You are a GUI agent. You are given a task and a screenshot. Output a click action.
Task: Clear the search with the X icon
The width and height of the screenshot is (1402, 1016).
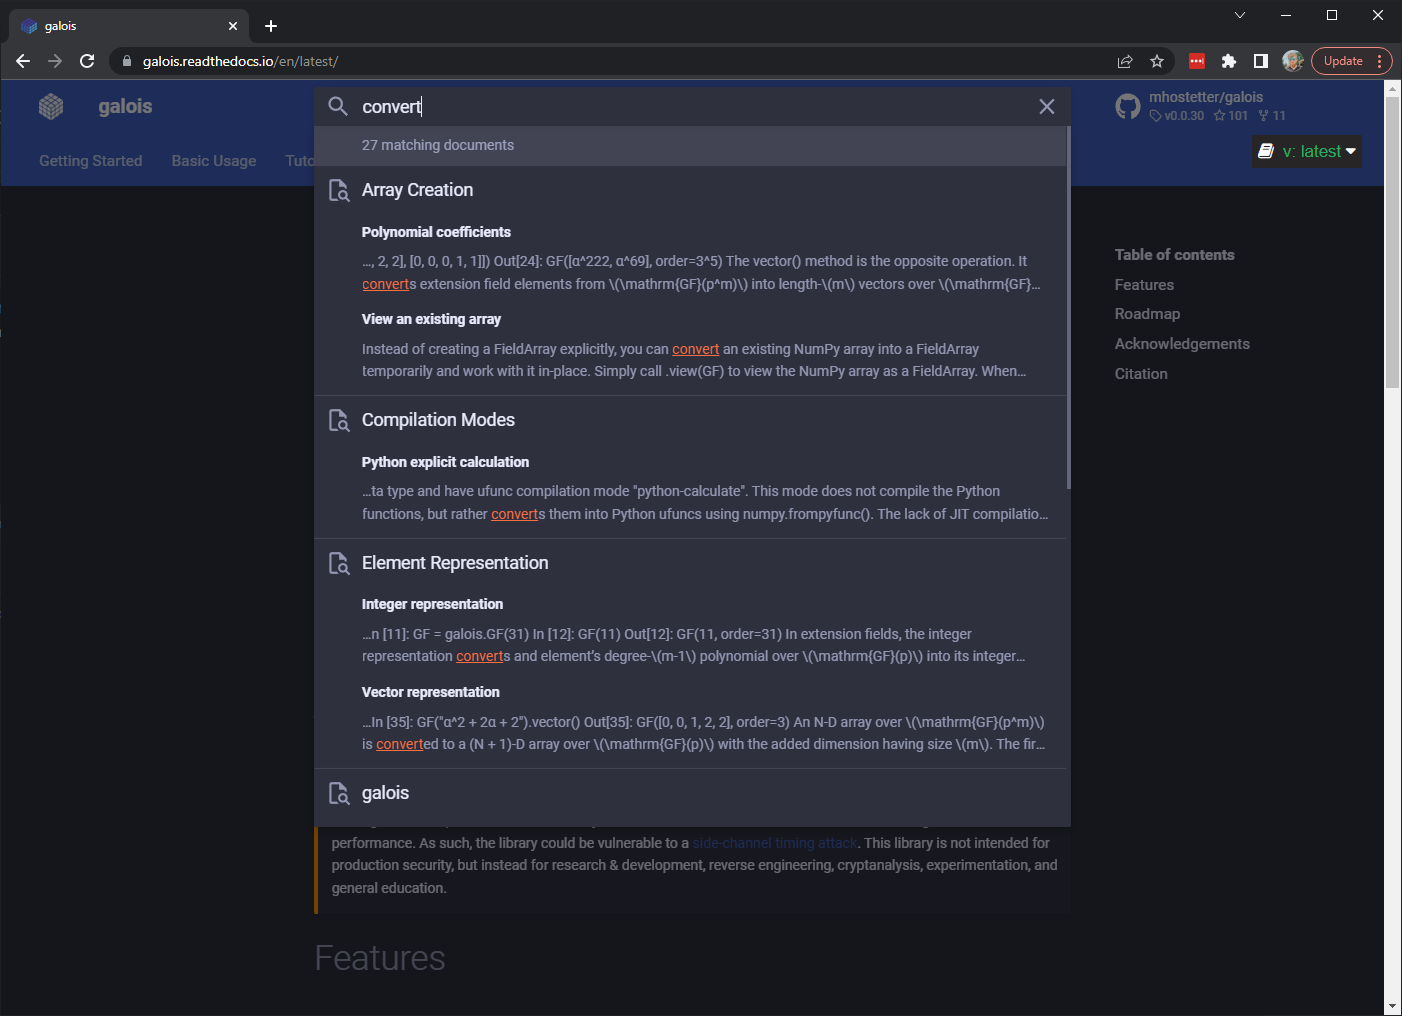[x=1046, y=106]
